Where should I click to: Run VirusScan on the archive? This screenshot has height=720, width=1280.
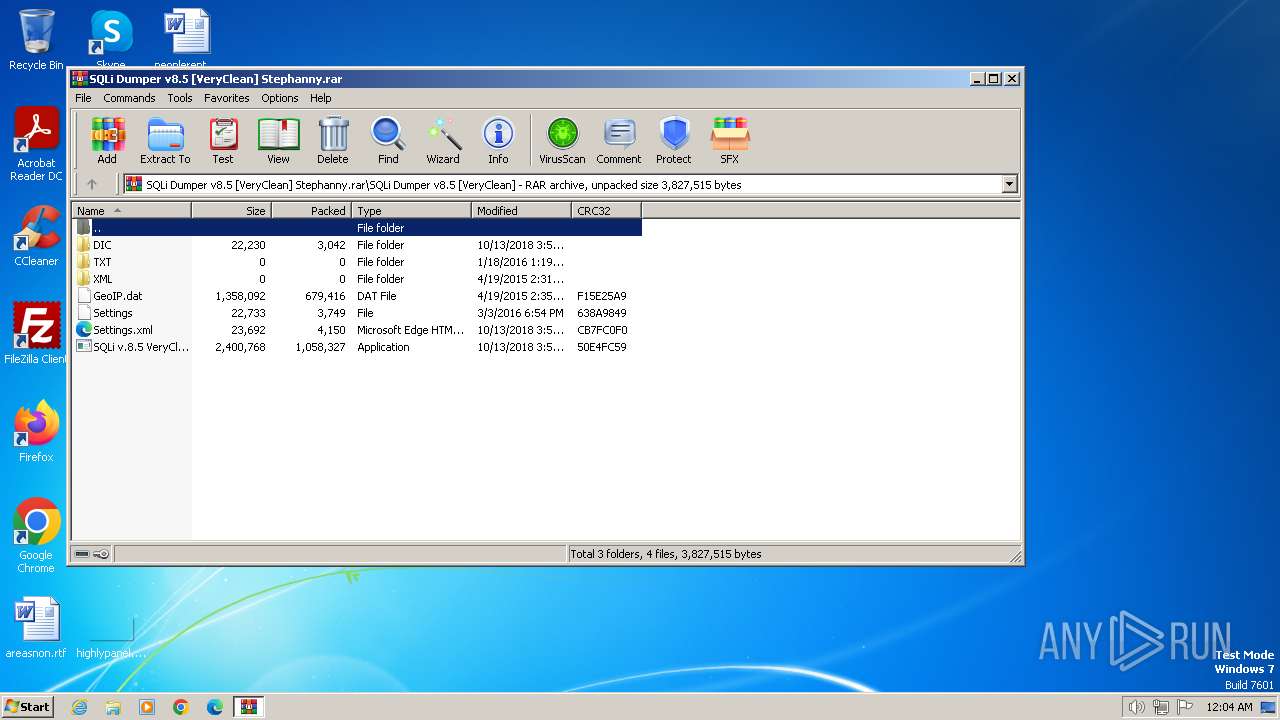pyautogui.click(x=562, y=140)
